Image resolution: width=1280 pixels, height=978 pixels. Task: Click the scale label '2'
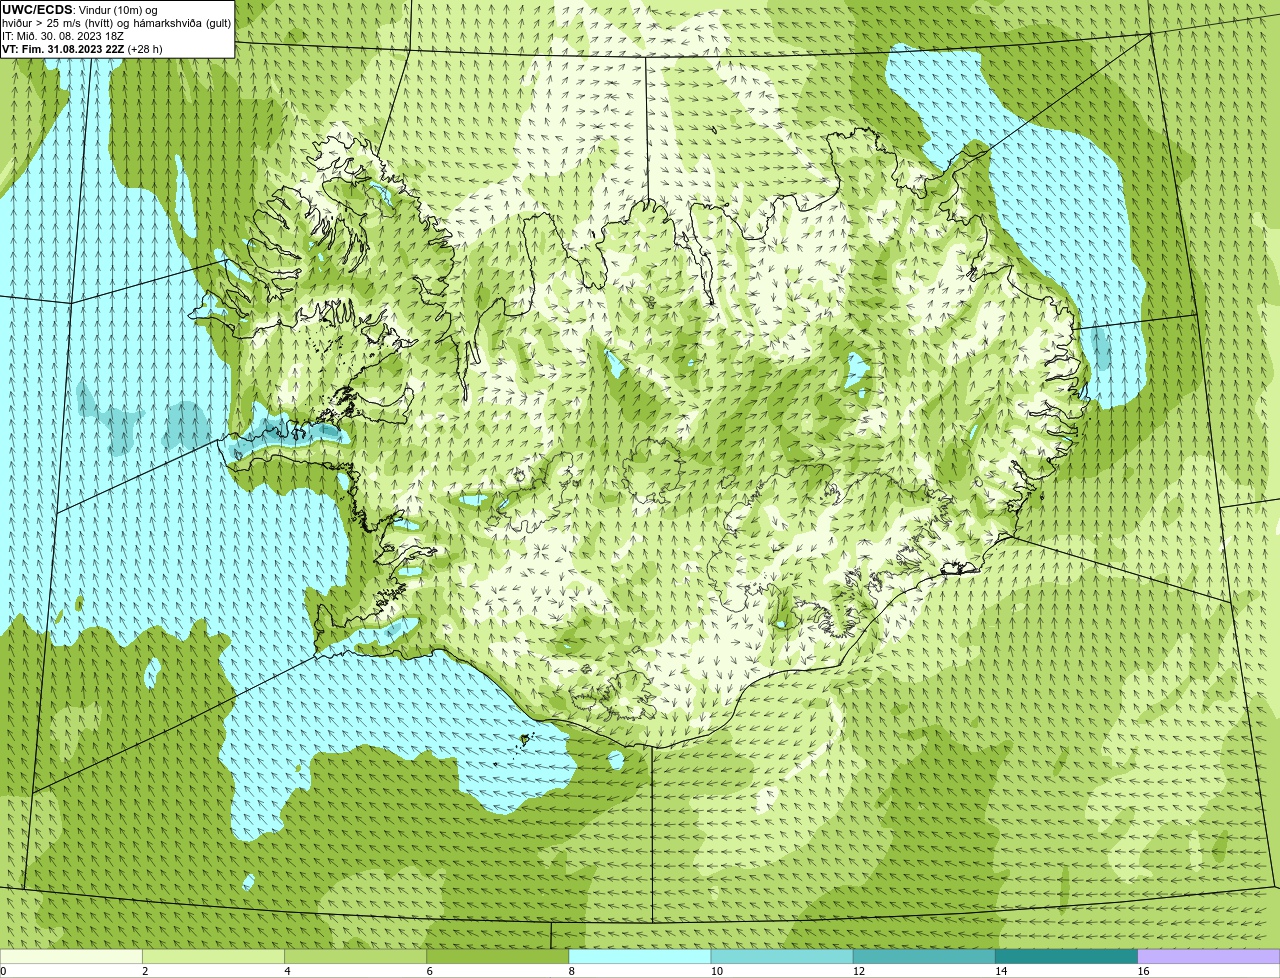coord(145,971)
